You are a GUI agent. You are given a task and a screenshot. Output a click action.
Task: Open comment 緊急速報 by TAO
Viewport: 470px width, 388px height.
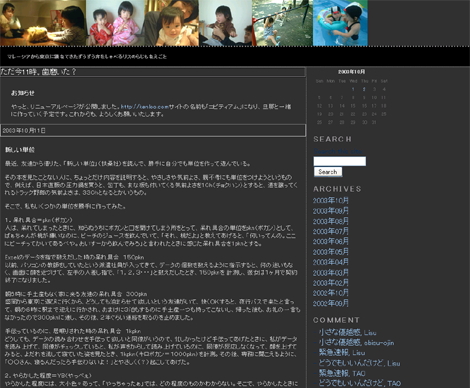point(342,373)
